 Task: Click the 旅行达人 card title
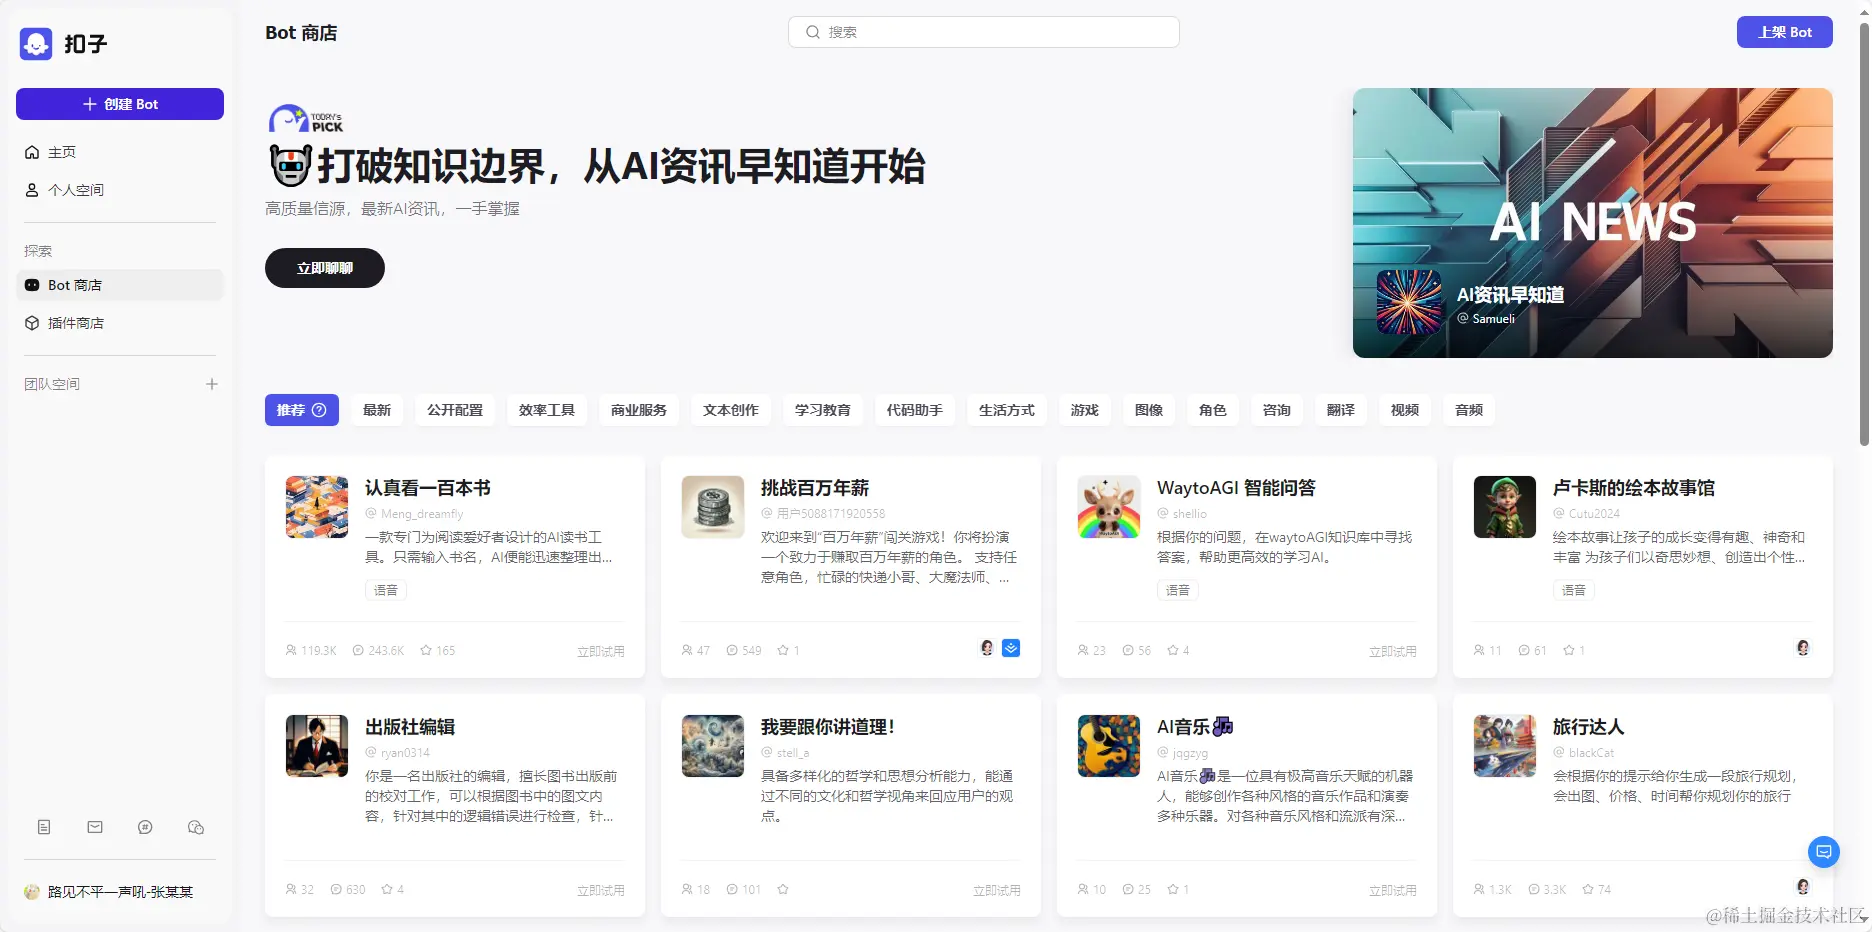(x=1588, y=727)
